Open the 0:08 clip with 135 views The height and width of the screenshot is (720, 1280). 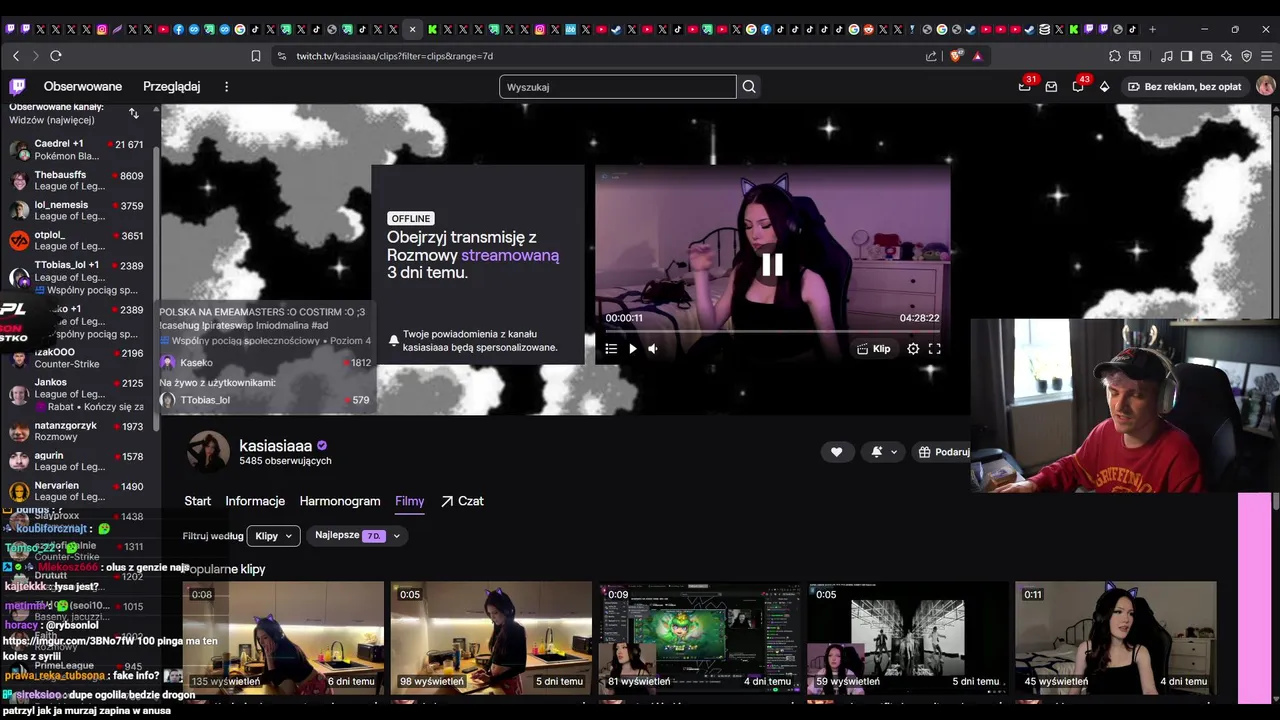(283, 638)
